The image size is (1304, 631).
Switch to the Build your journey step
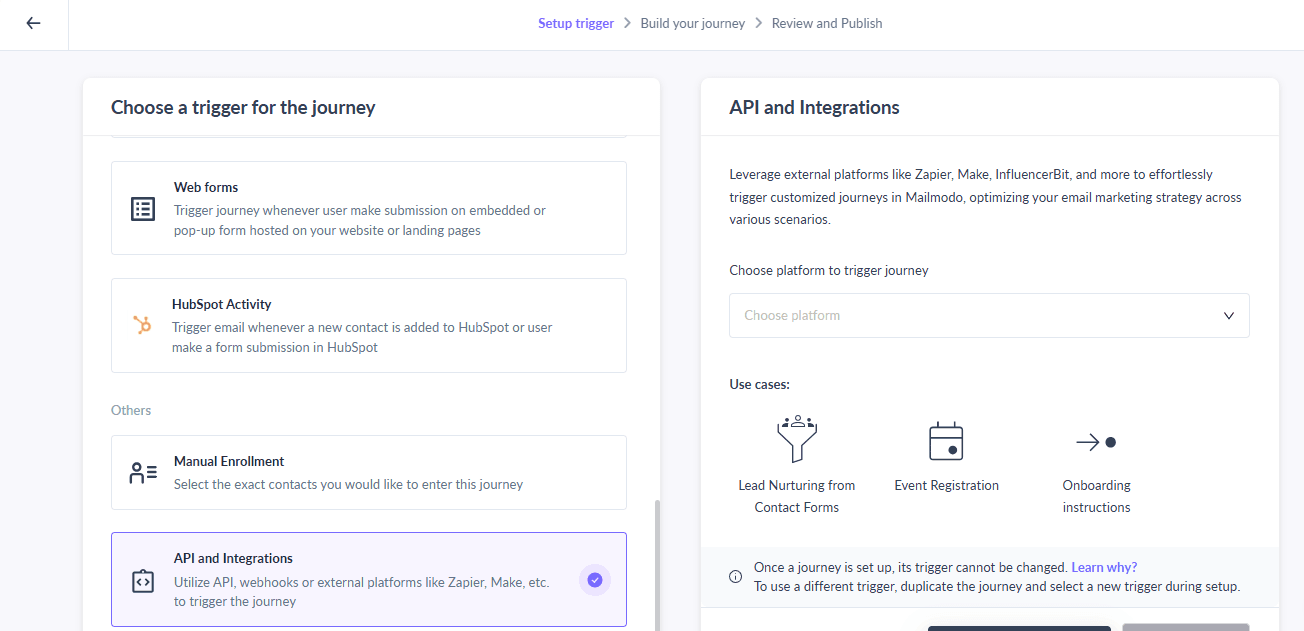point(692,22)
